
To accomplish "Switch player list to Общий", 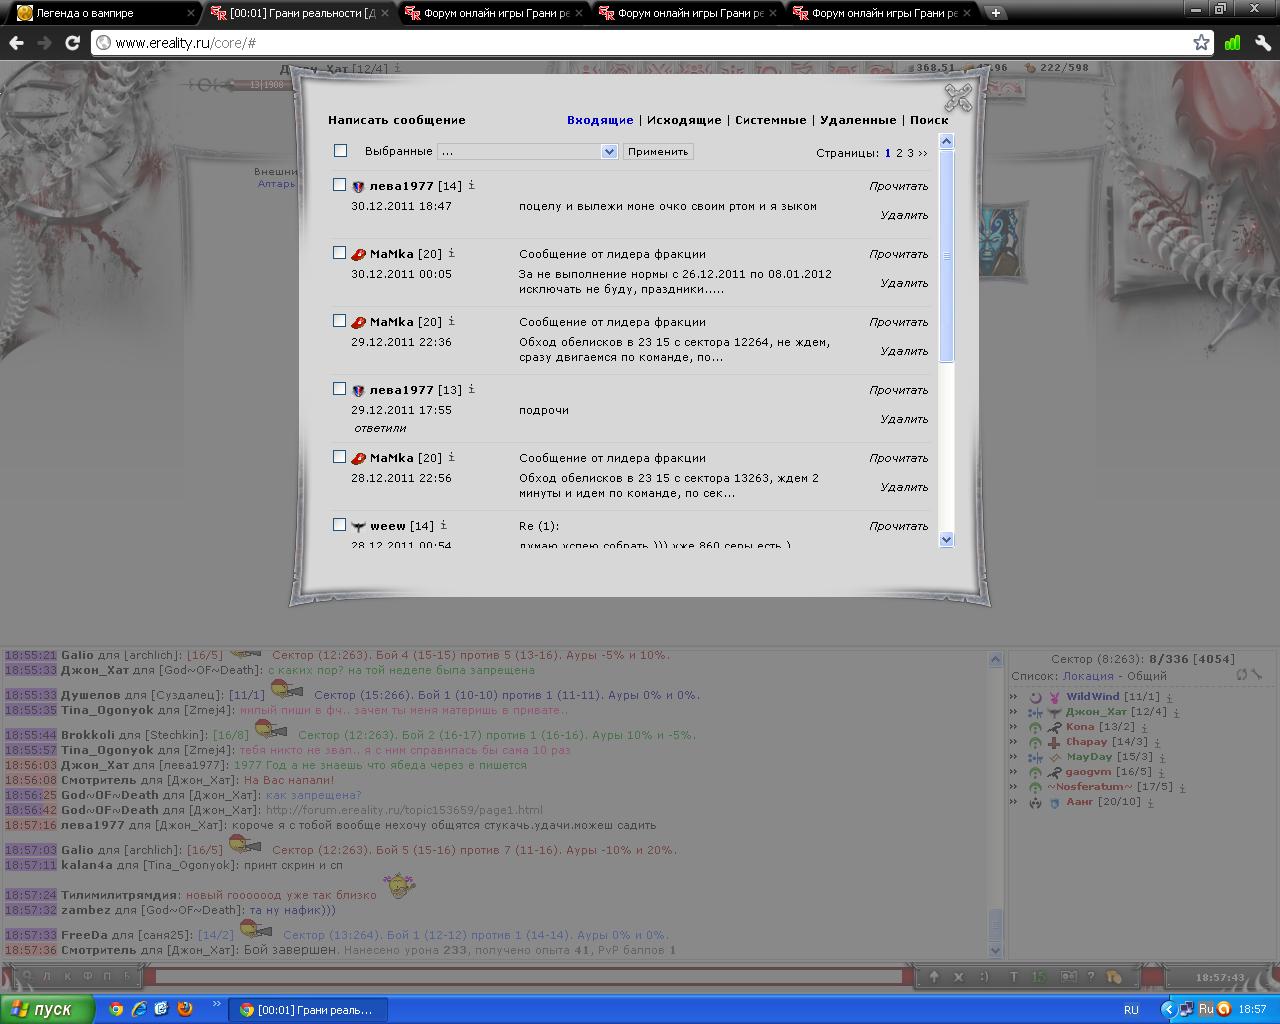I will coord(1147,676).
